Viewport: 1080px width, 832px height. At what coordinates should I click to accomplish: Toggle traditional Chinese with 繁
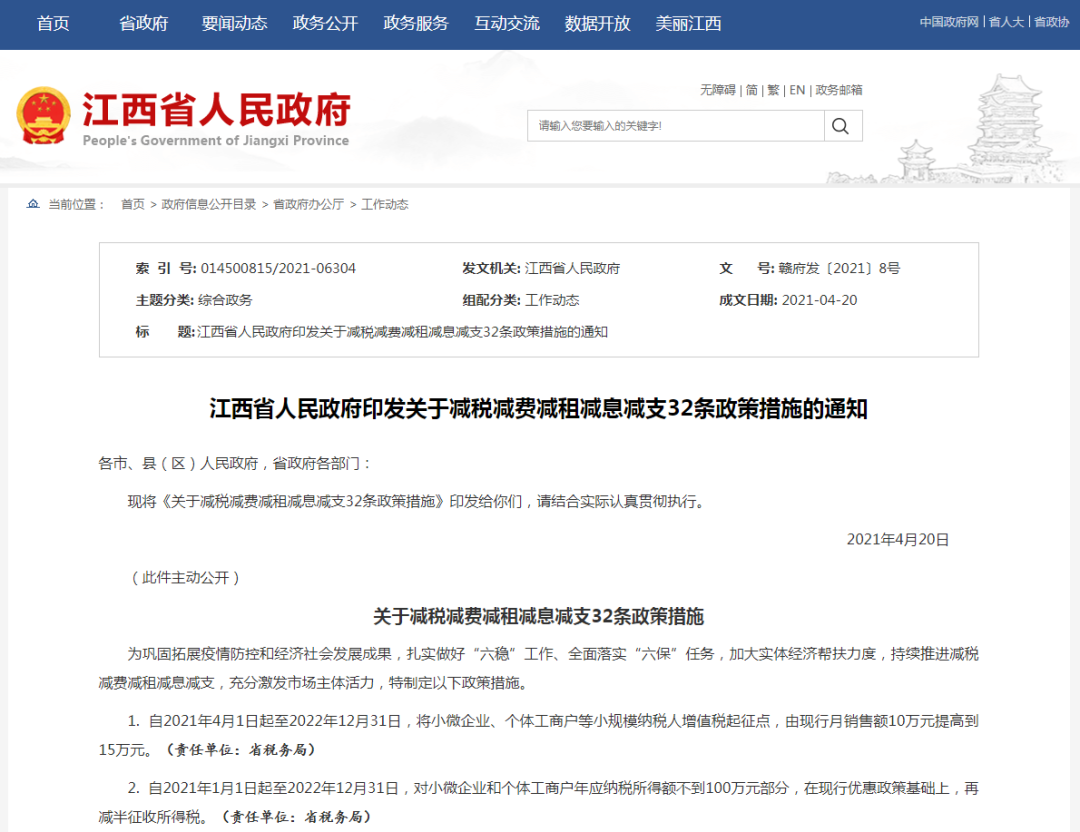point(772,90)
